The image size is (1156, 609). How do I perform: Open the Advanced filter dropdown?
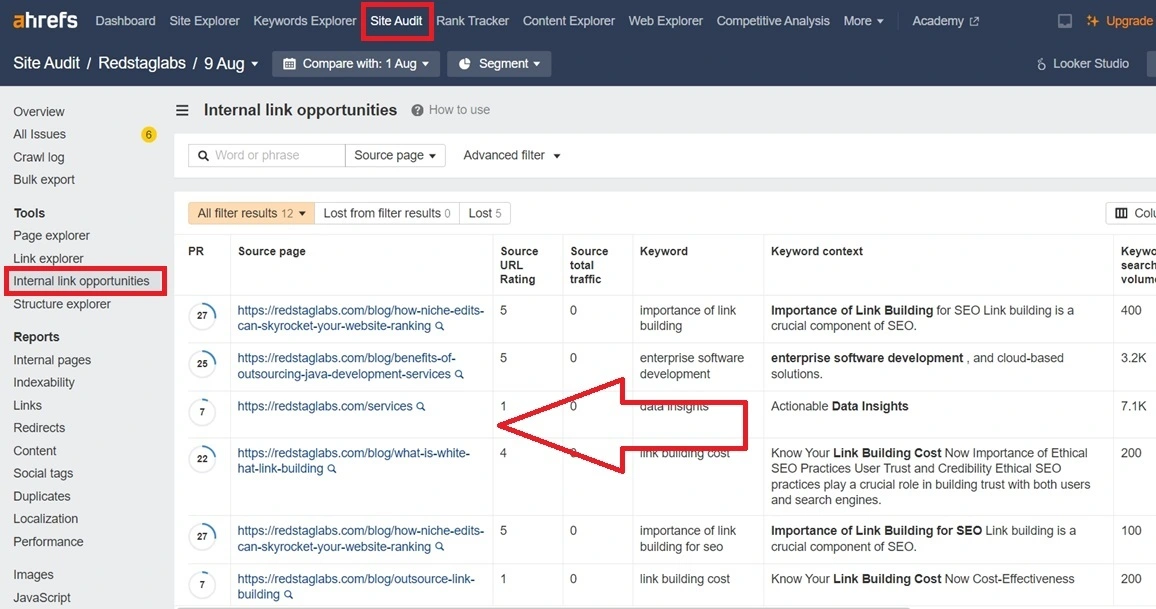511,155
